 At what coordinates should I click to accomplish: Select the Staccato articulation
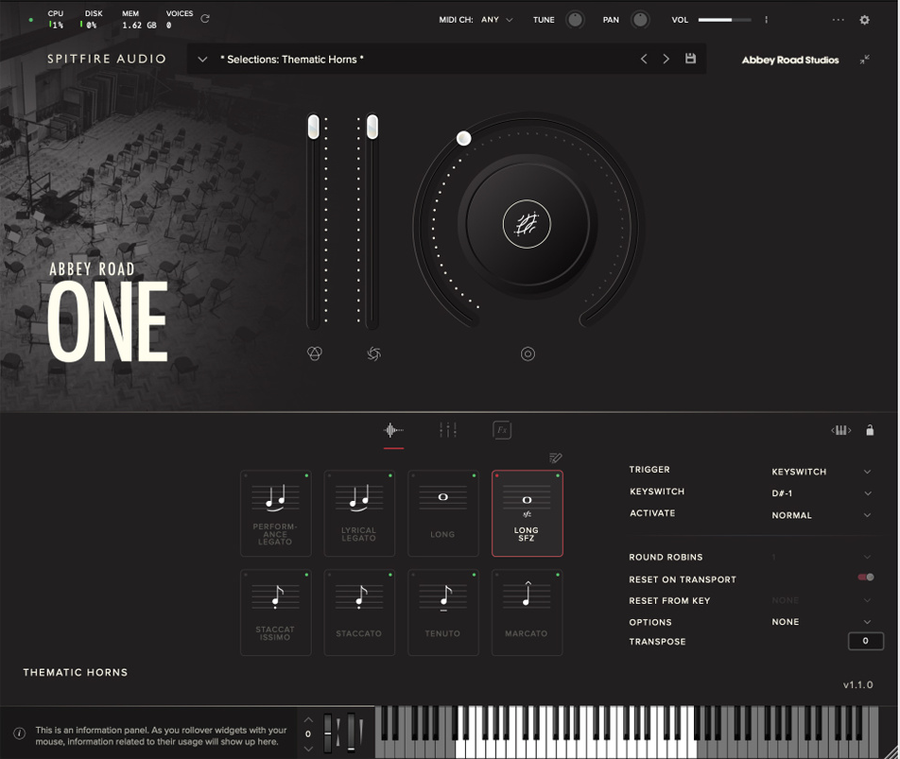pyautogui.click(x=359, y=613)
